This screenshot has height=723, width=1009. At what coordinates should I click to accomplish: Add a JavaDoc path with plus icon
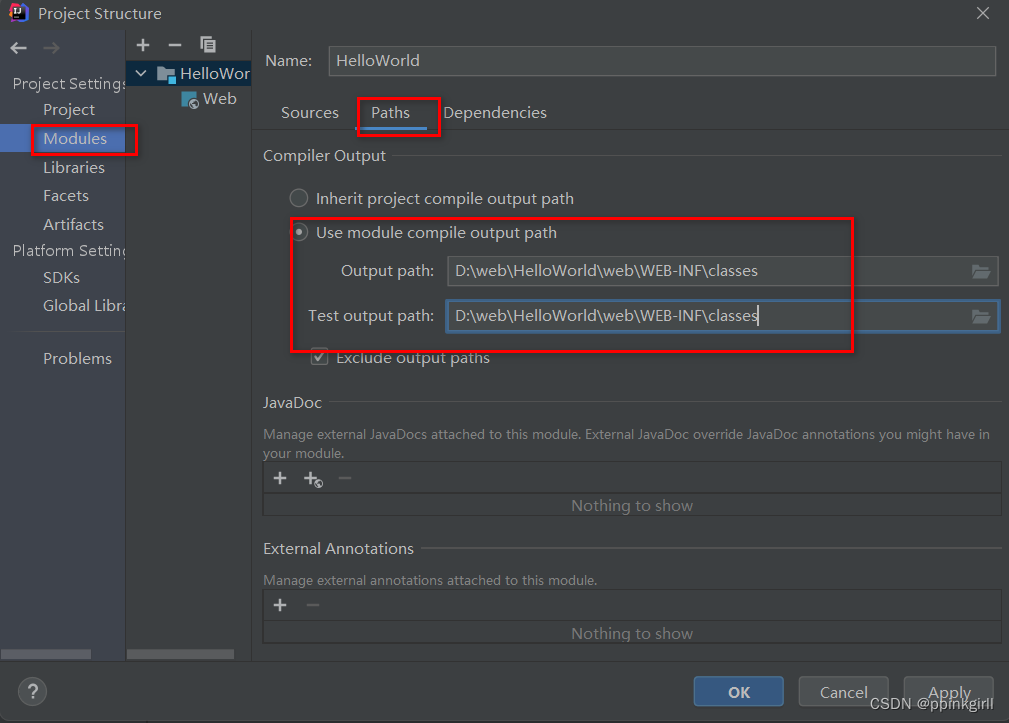click(x=280, y=479)
